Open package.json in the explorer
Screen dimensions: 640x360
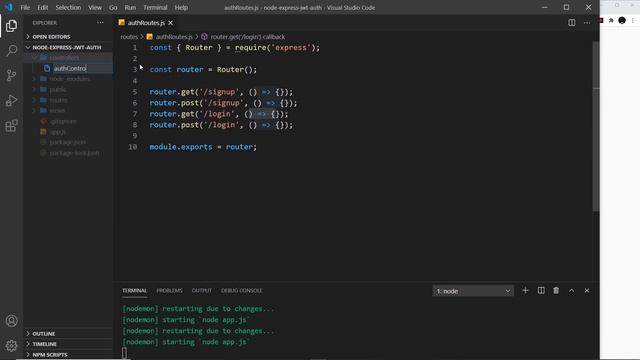[67, 142]
